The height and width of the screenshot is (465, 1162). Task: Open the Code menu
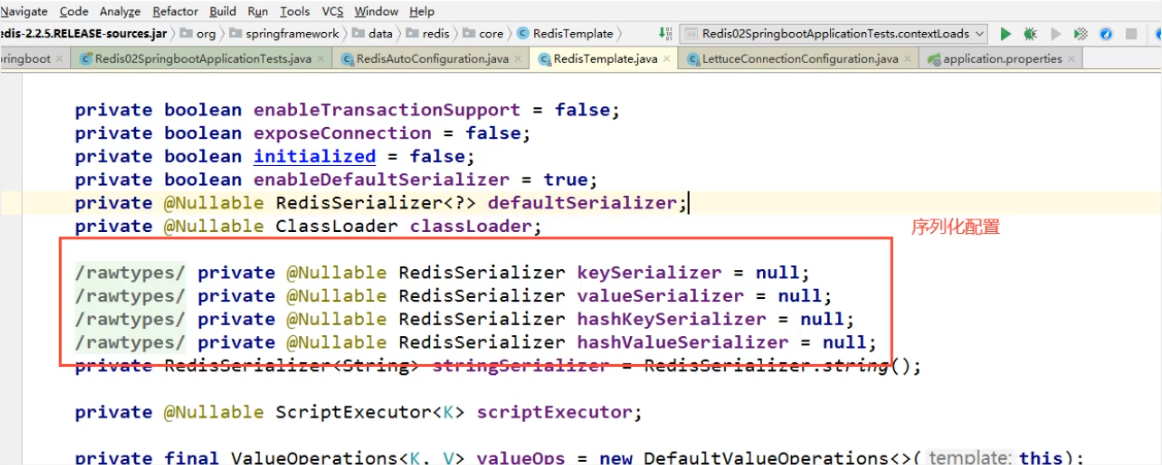pos(74,11)
